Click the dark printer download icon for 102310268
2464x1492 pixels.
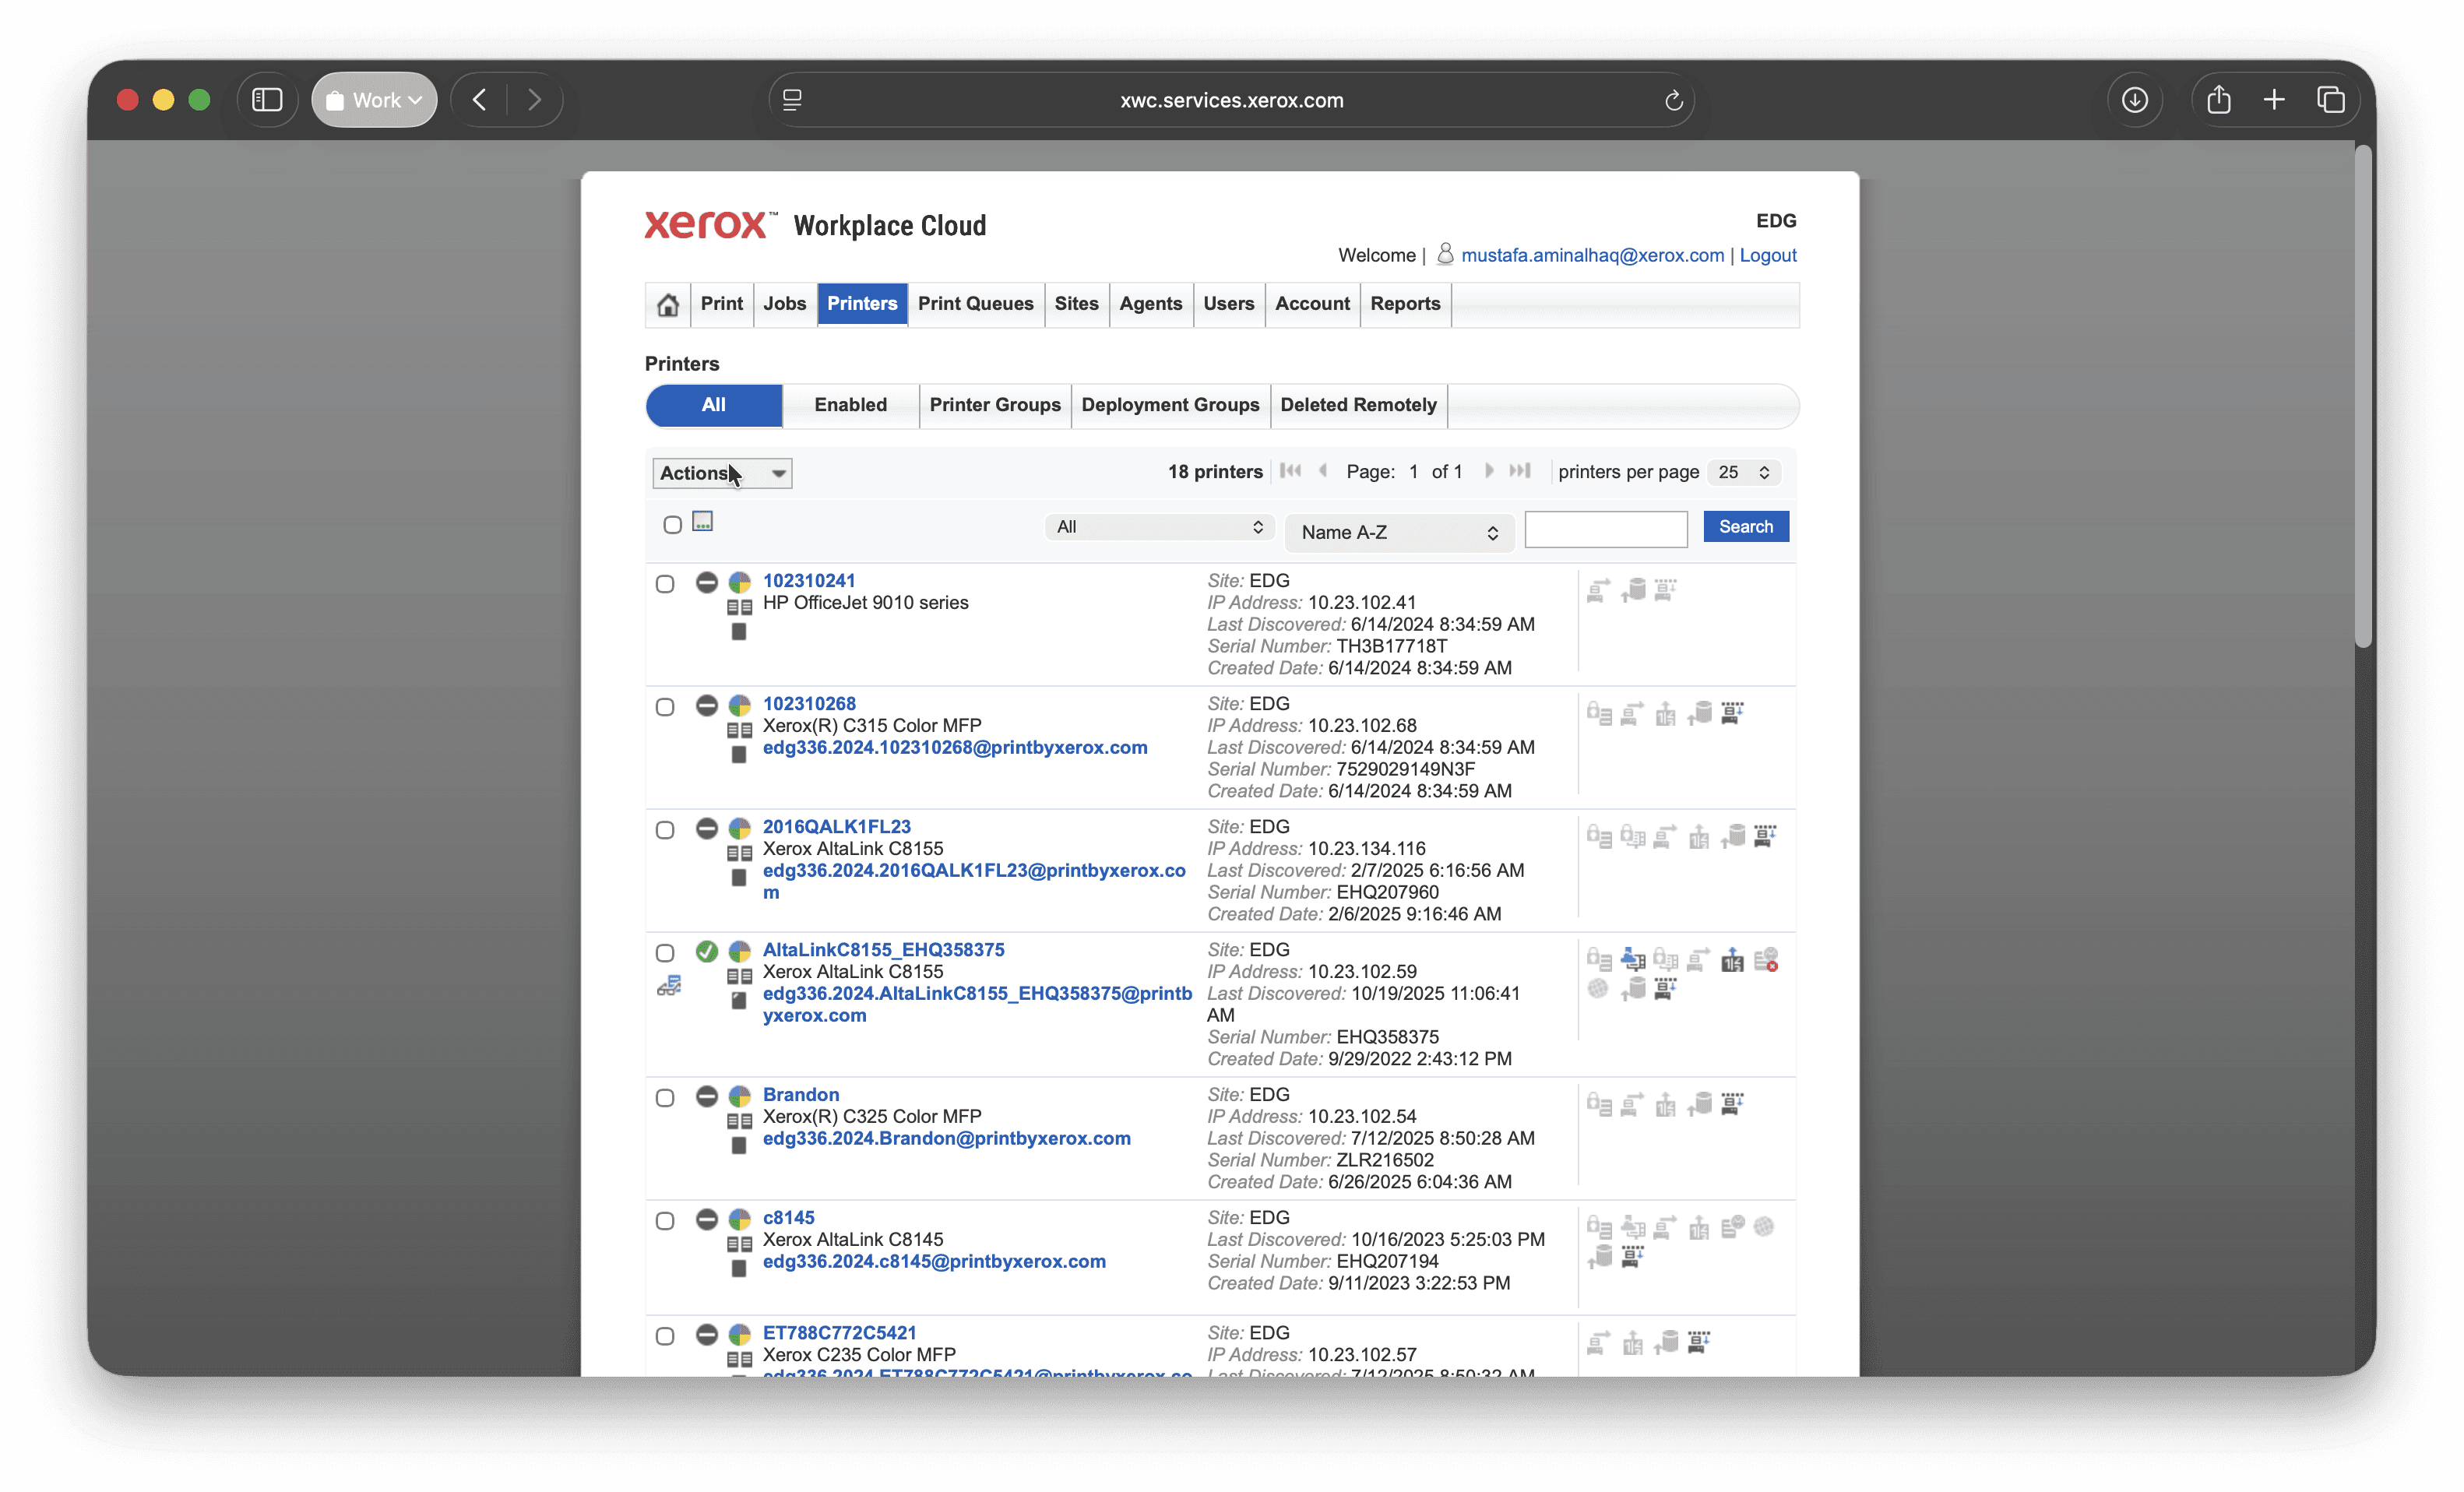[x=1732, y=713]
